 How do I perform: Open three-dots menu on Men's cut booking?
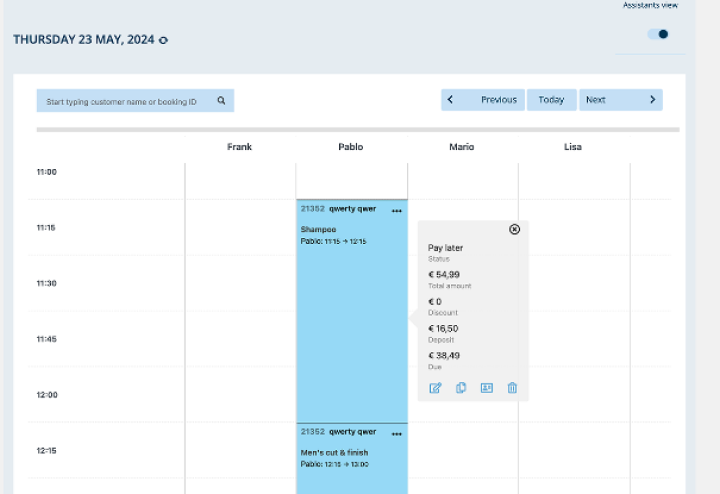397,434
